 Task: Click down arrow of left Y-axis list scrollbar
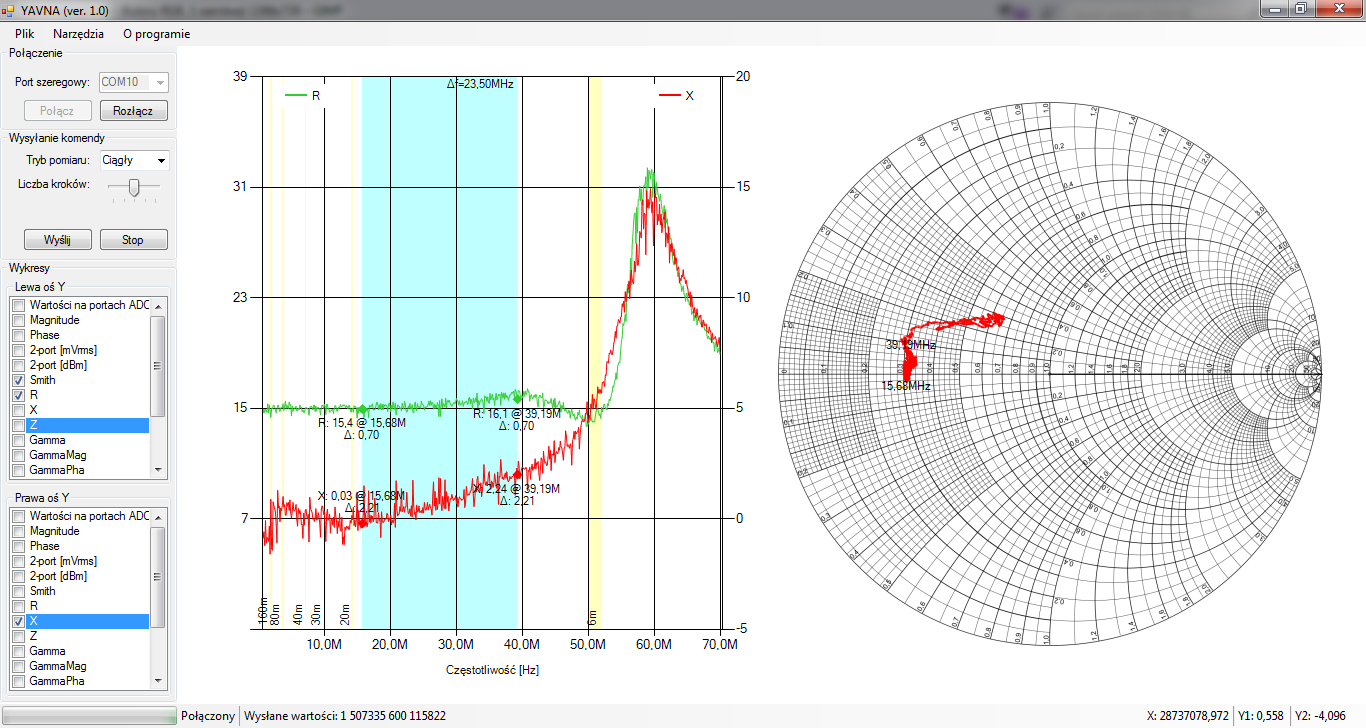[157, 468]
